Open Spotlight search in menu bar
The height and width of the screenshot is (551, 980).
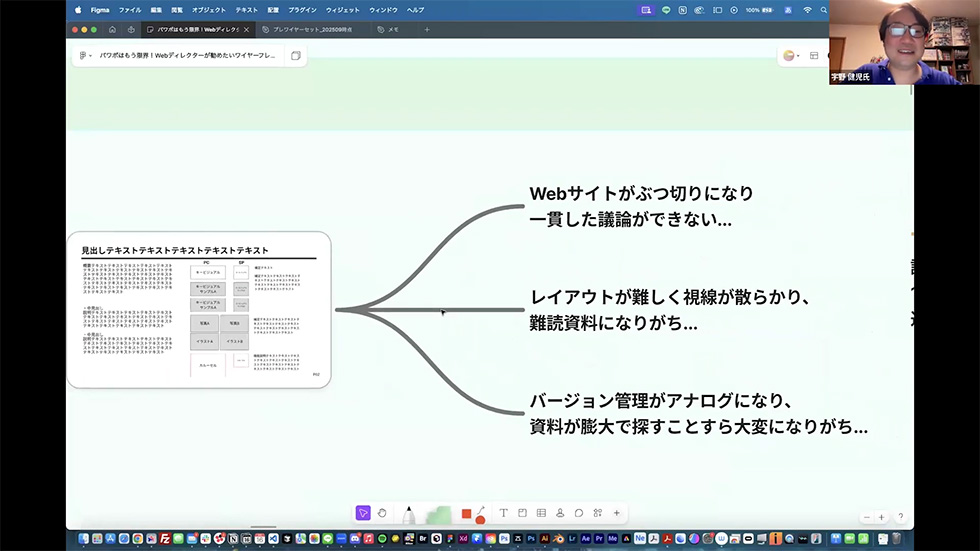click(824, 10)
